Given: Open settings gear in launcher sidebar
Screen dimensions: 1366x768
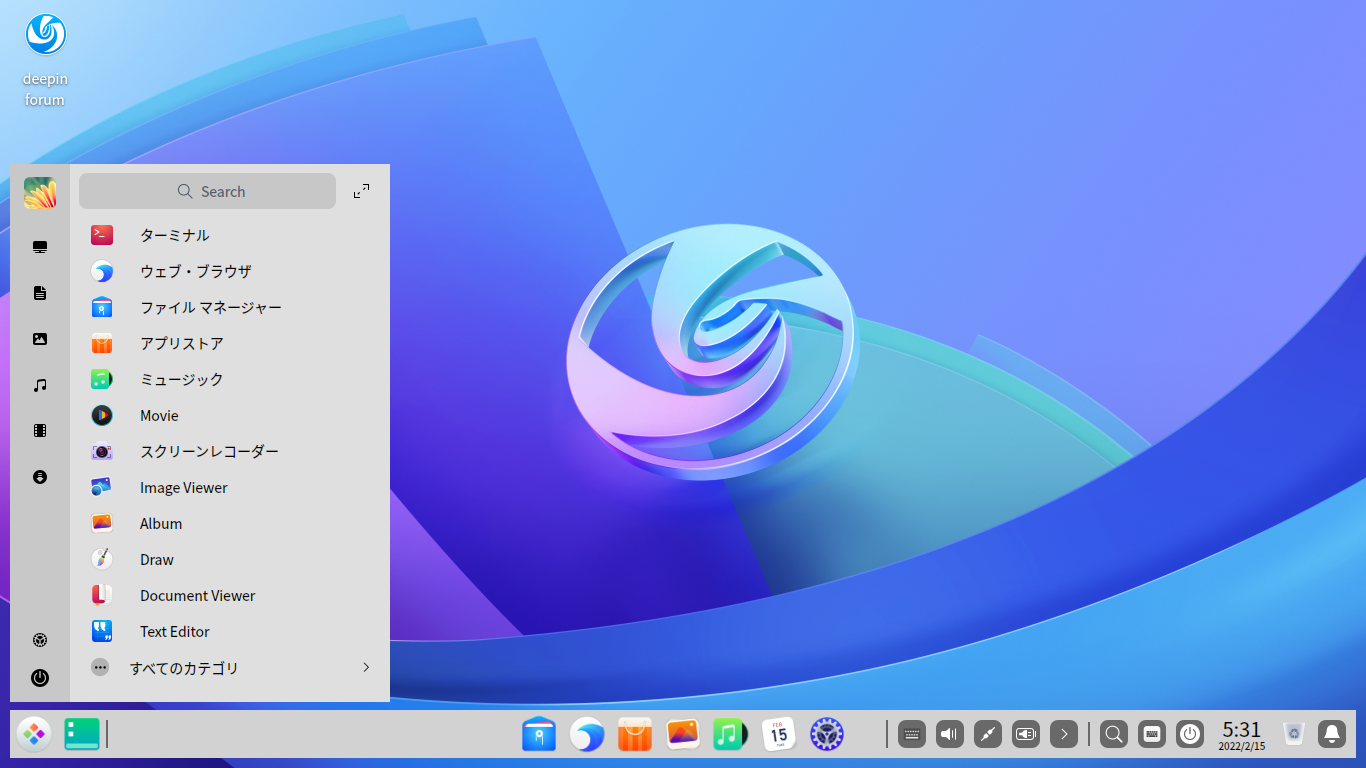Looking at the screenshot, I should (x=40, y=640).
